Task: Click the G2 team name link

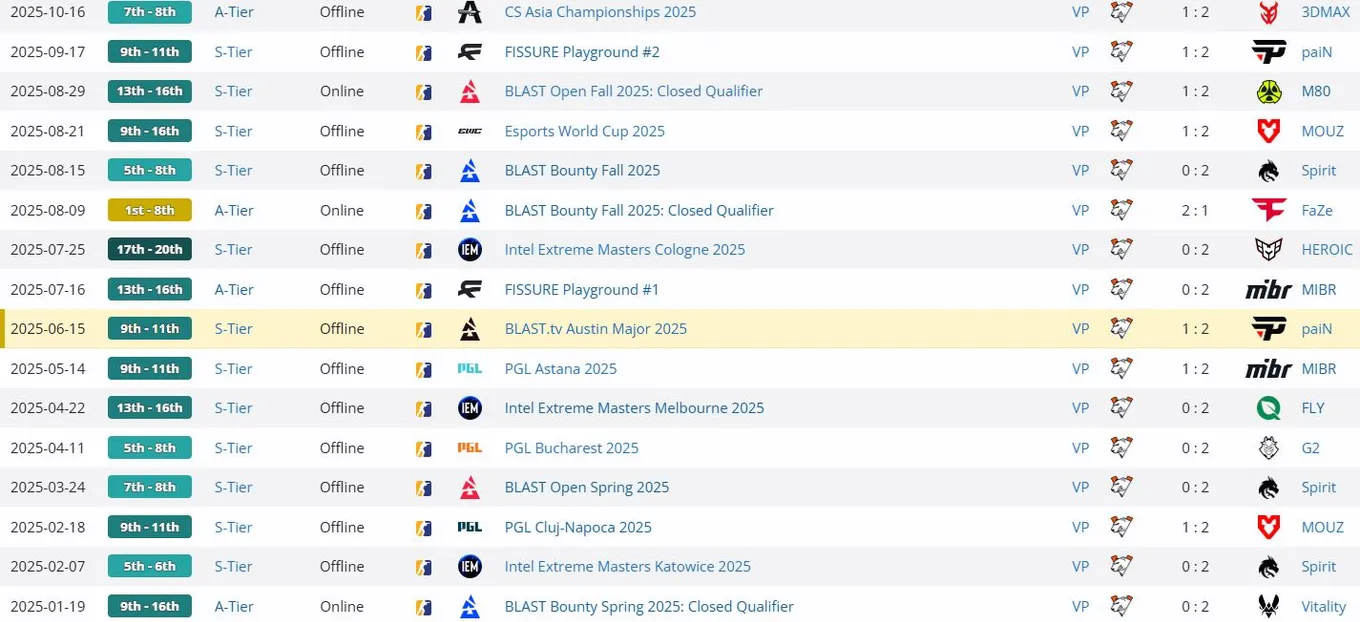Action: click(x=1311, y=448)
